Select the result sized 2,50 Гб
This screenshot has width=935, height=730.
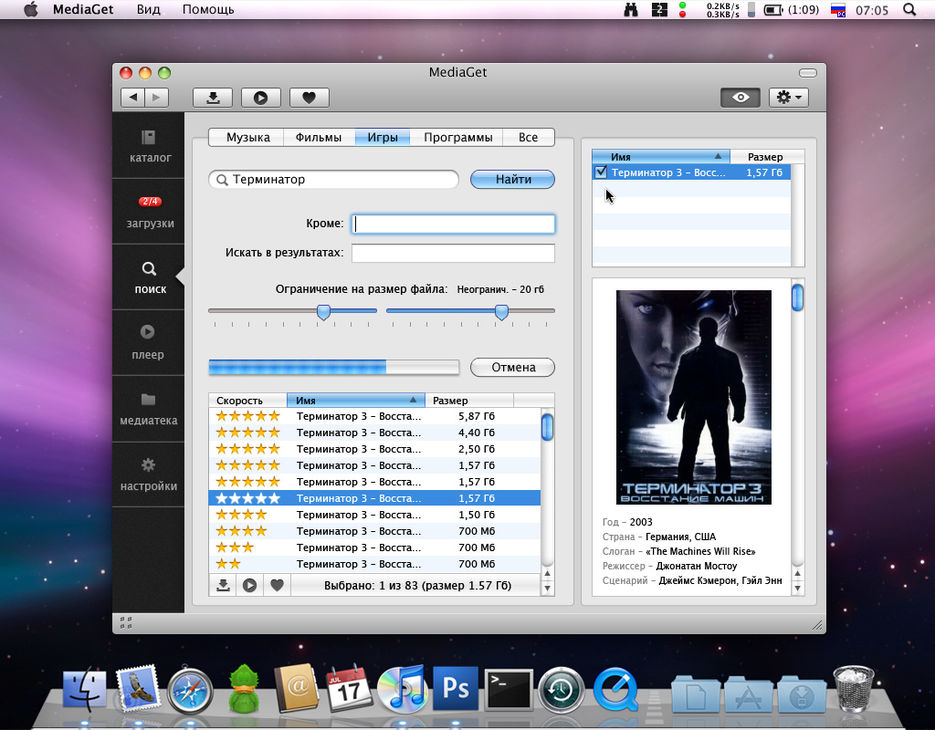point(374,449)
